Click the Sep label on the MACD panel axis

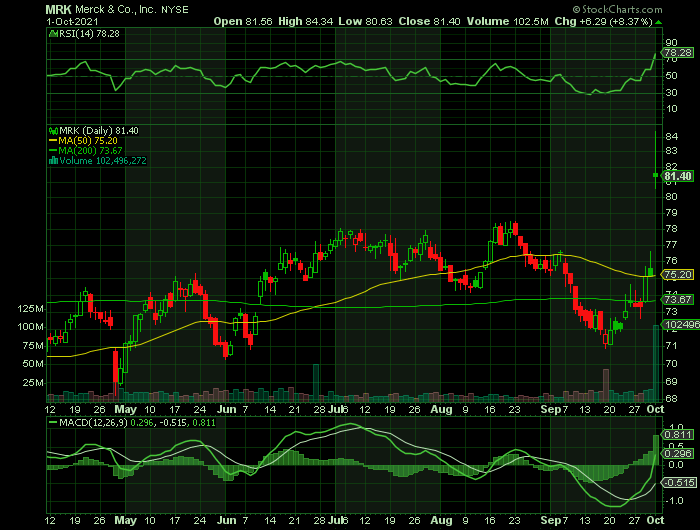[550, 520]
